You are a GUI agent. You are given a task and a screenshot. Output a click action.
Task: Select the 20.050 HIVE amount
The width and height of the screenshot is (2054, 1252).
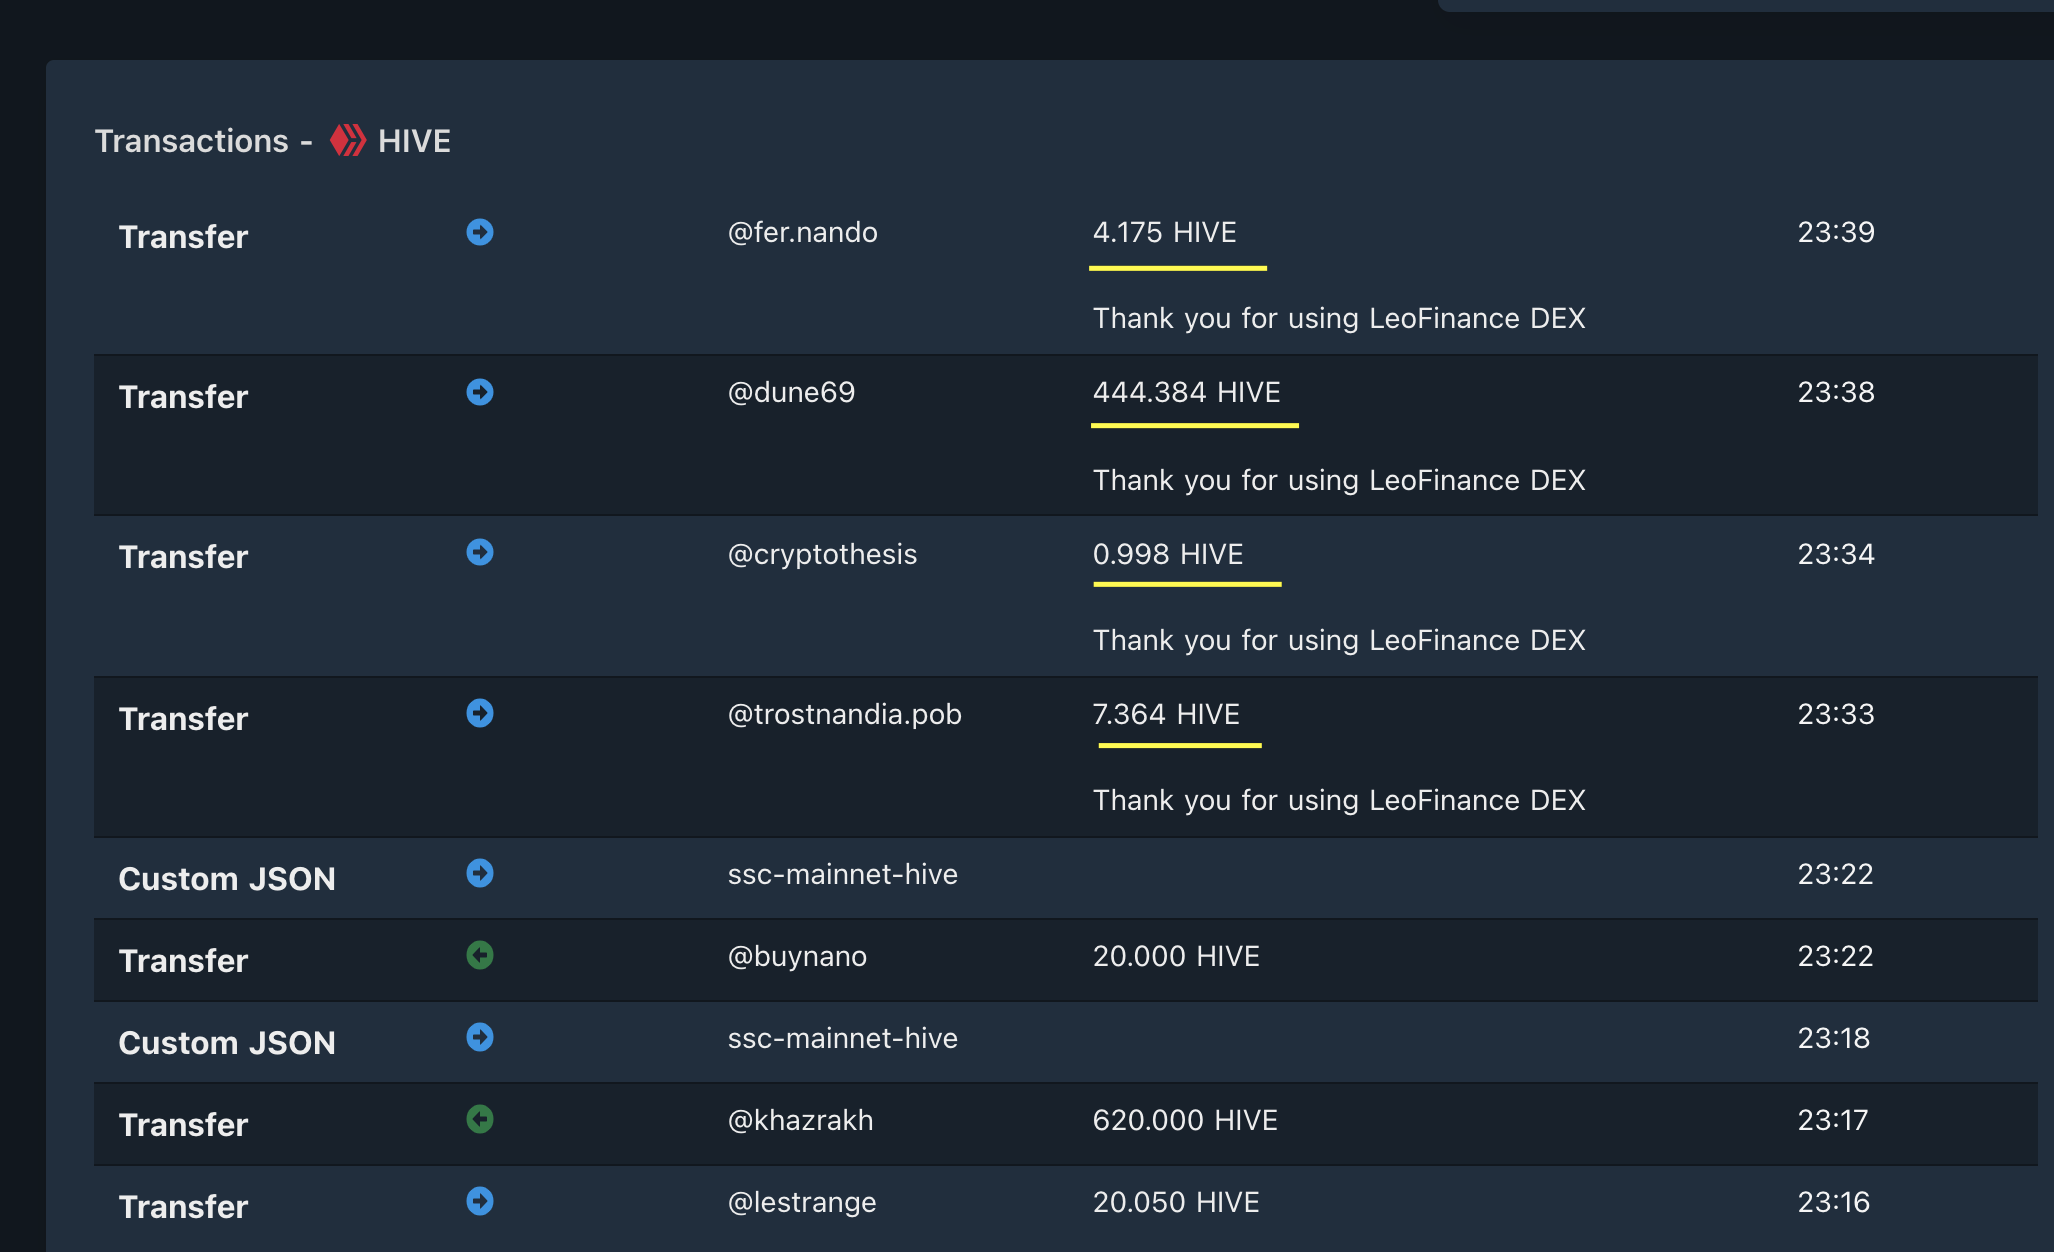1176,1202
